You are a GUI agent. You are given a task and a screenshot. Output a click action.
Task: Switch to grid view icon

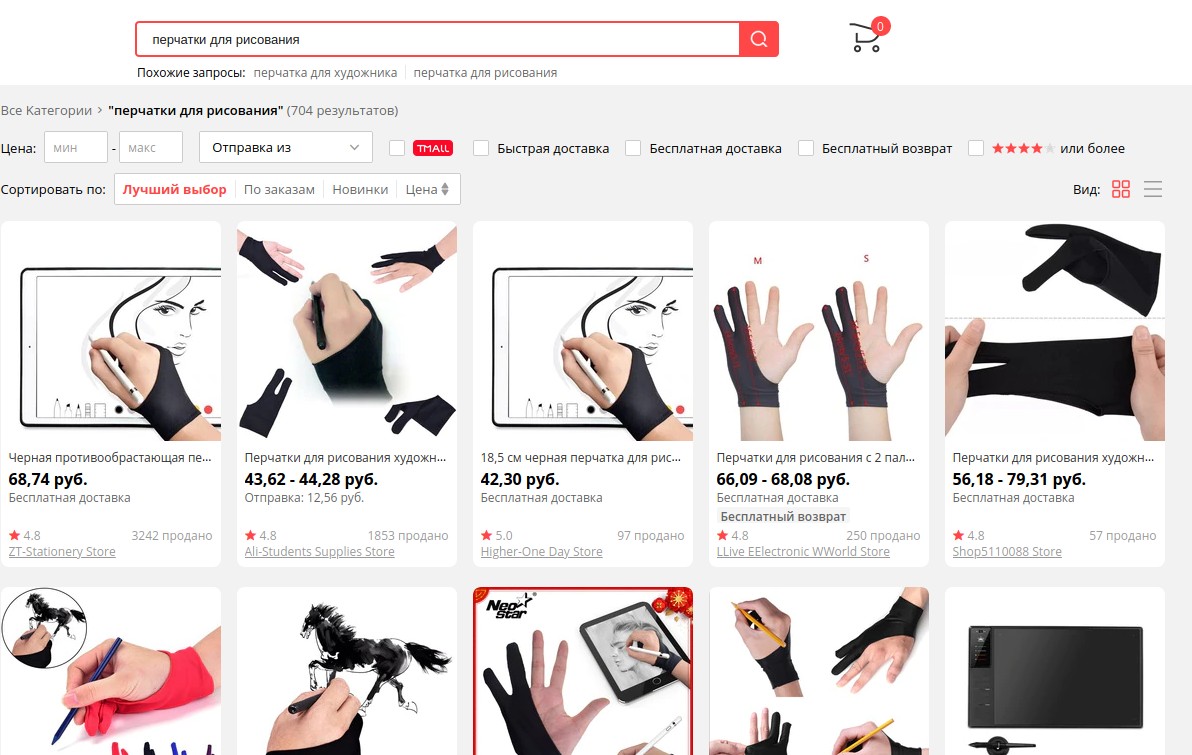(1121, 189)
